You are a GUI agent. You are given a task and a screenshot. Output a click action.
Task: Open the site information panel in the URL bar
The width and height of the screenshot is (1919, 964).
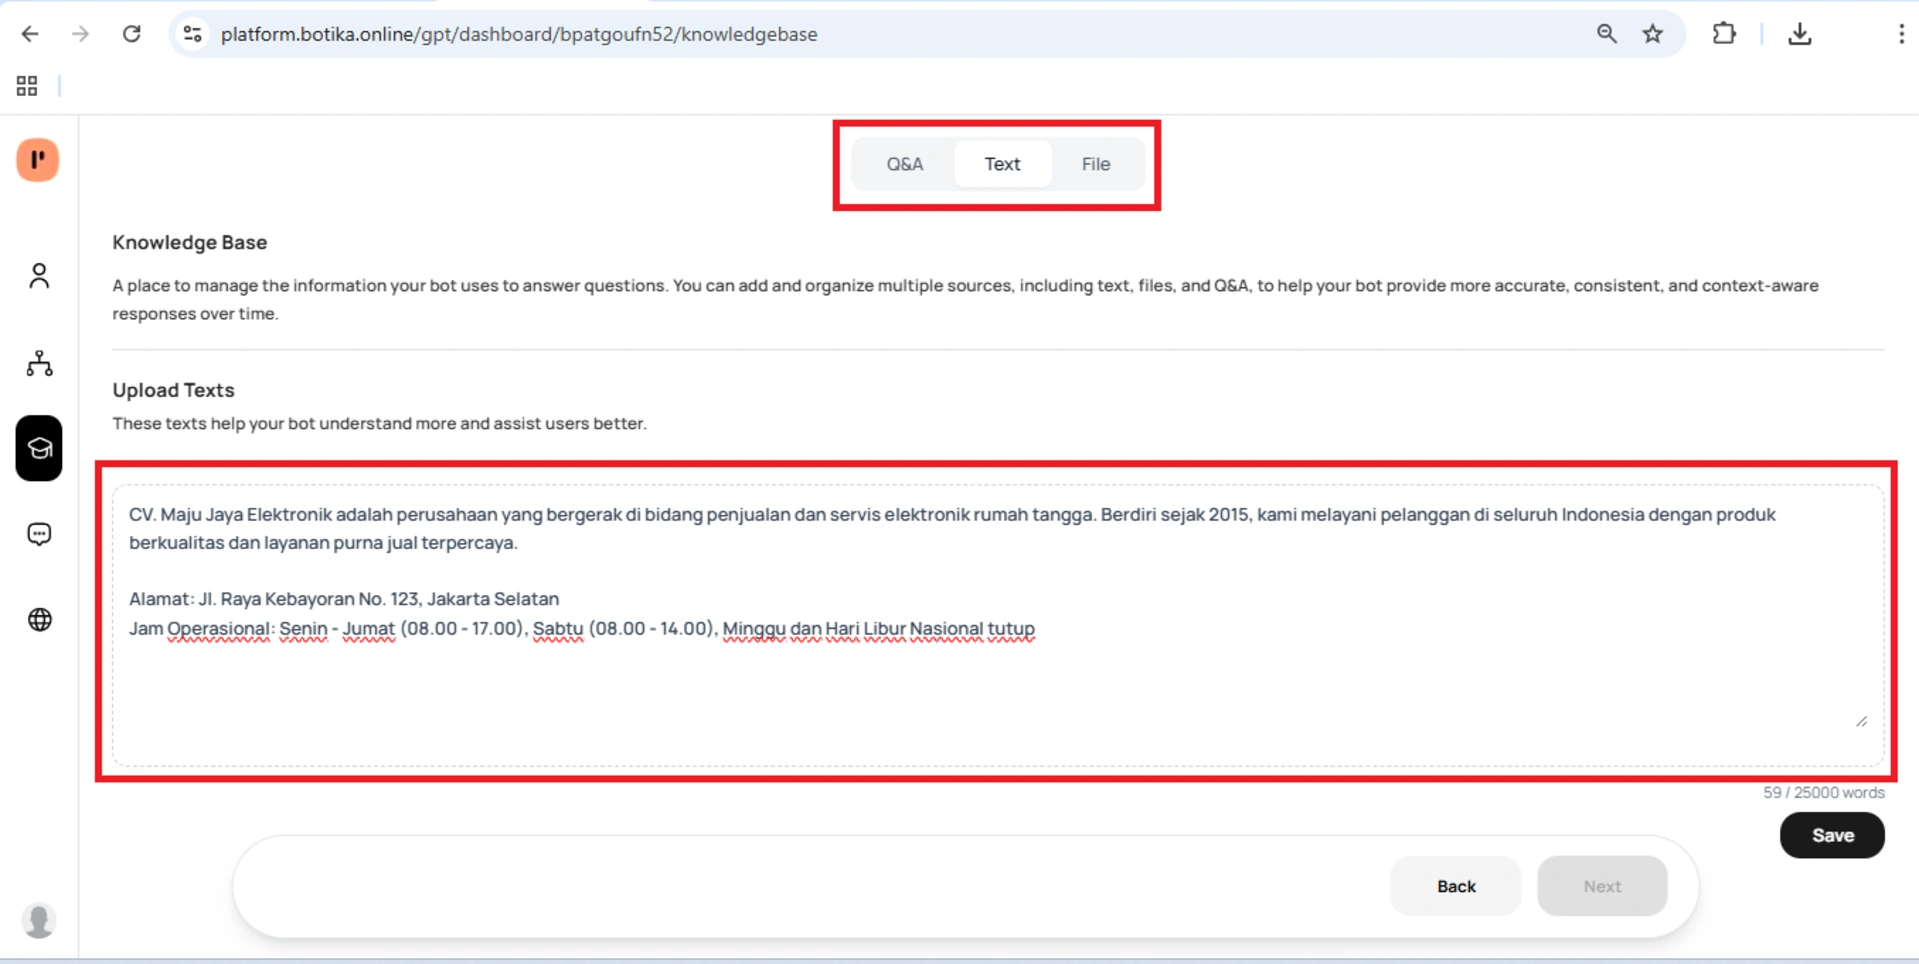(192, 33)
